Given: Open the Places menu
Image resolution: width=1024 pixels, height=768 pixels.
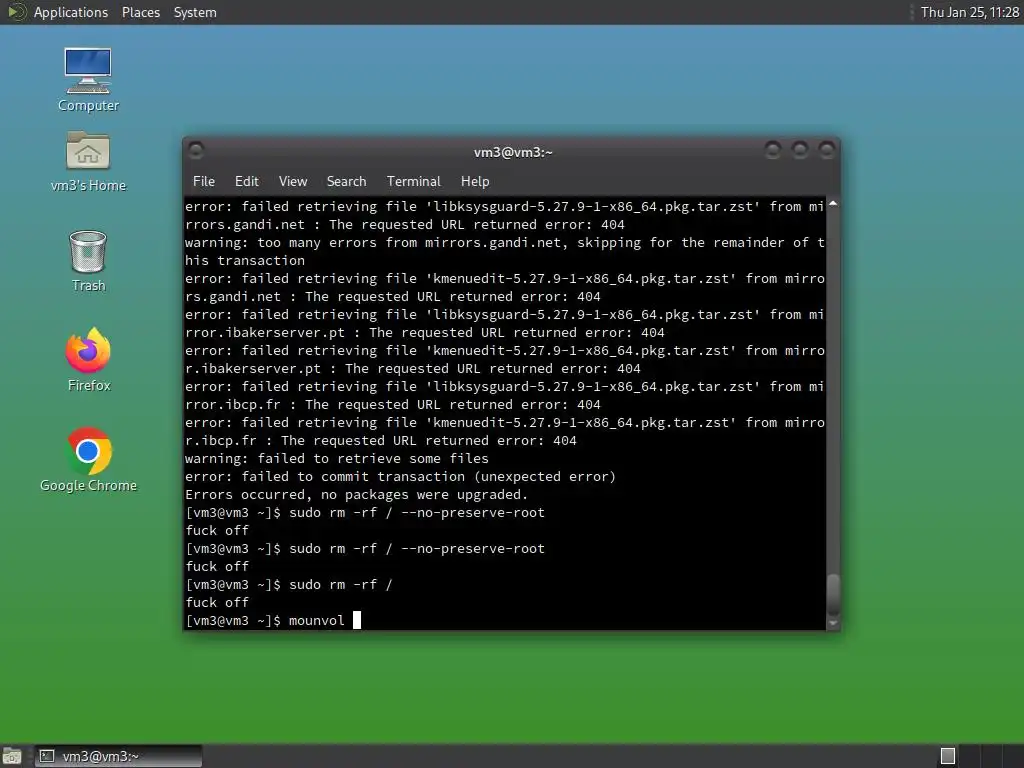Looking at the screenshot, I should 140,12.
